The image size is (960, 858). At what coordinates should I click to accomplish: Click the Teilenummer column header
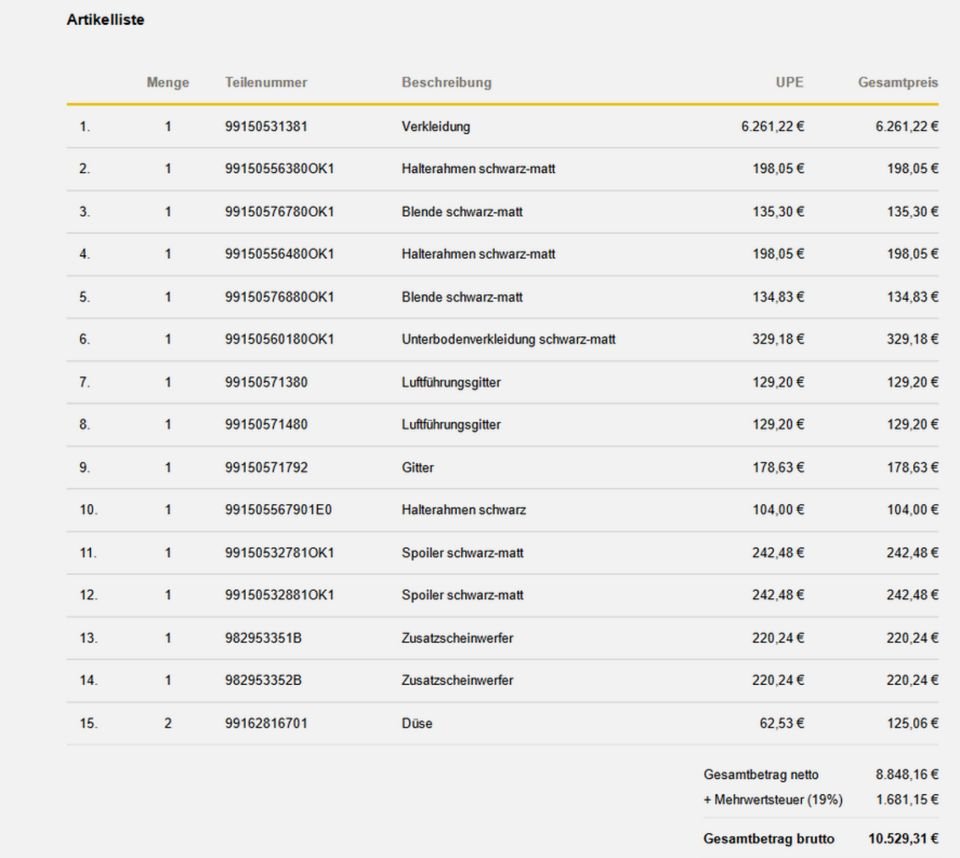[266, 82]
